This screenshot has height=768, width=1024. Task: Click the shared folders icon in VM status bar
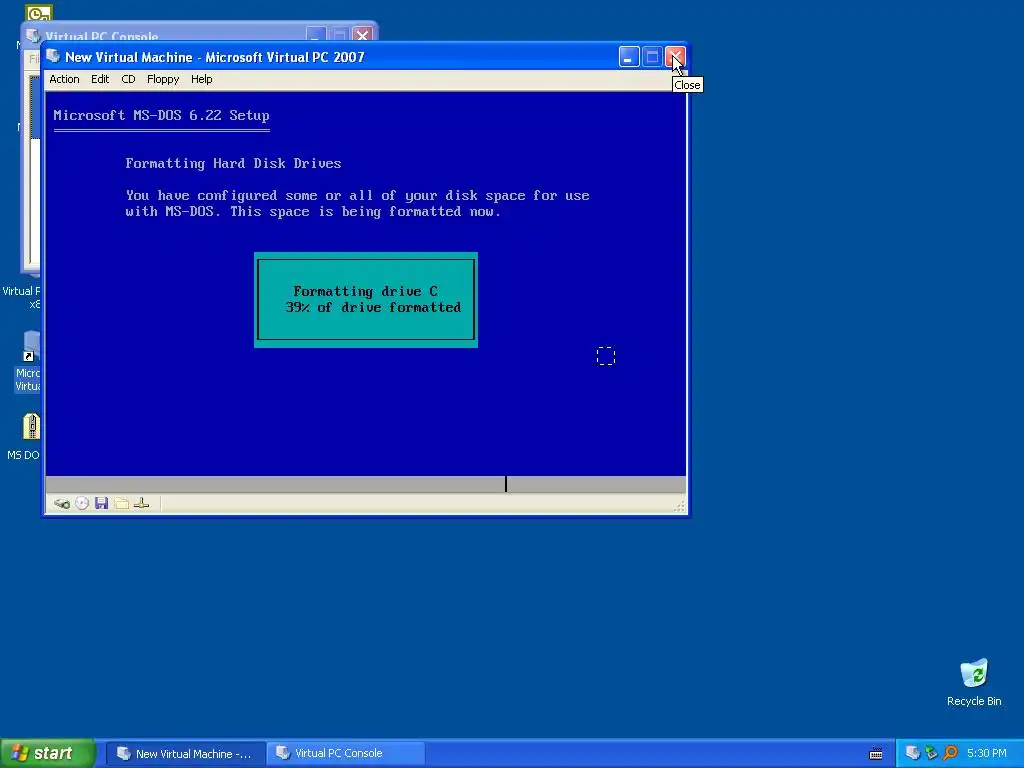[x=121, y=504]
